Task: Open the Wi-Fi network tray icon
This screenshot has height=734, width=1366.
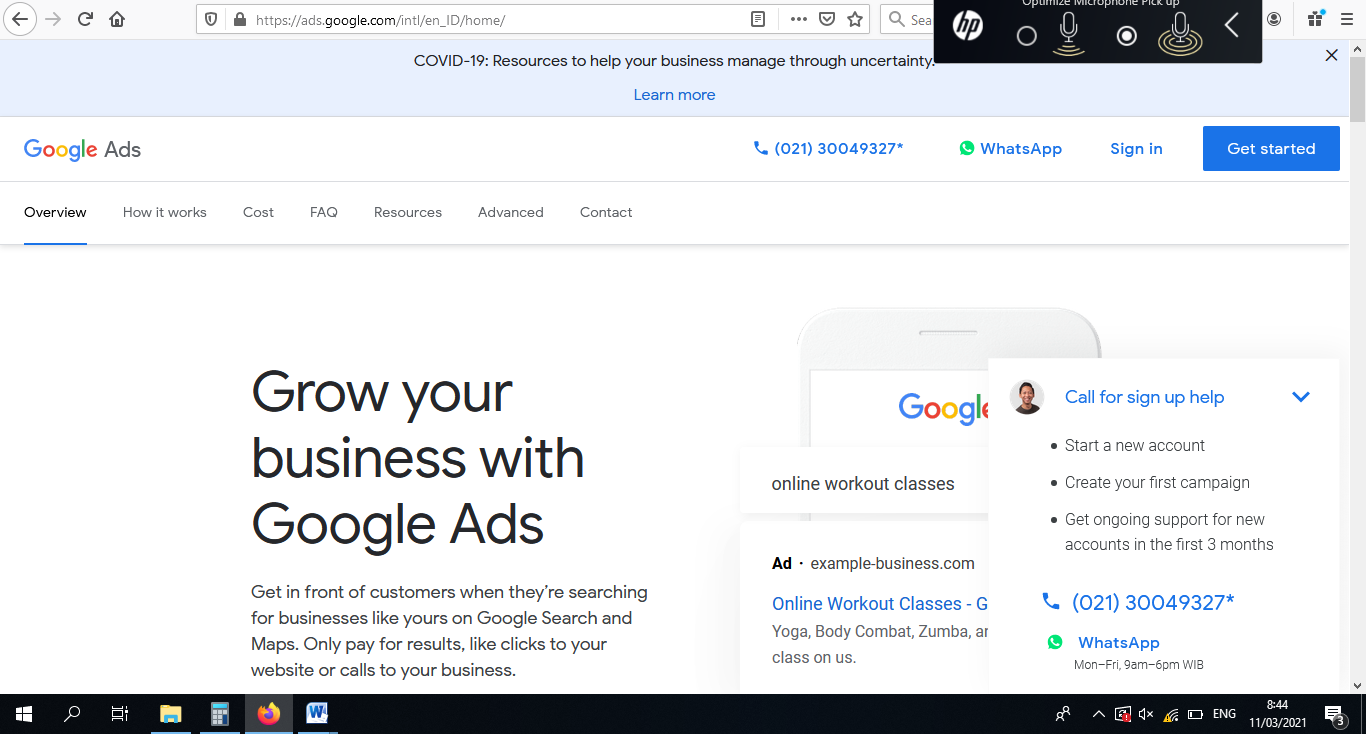Action: [1170, 714]
